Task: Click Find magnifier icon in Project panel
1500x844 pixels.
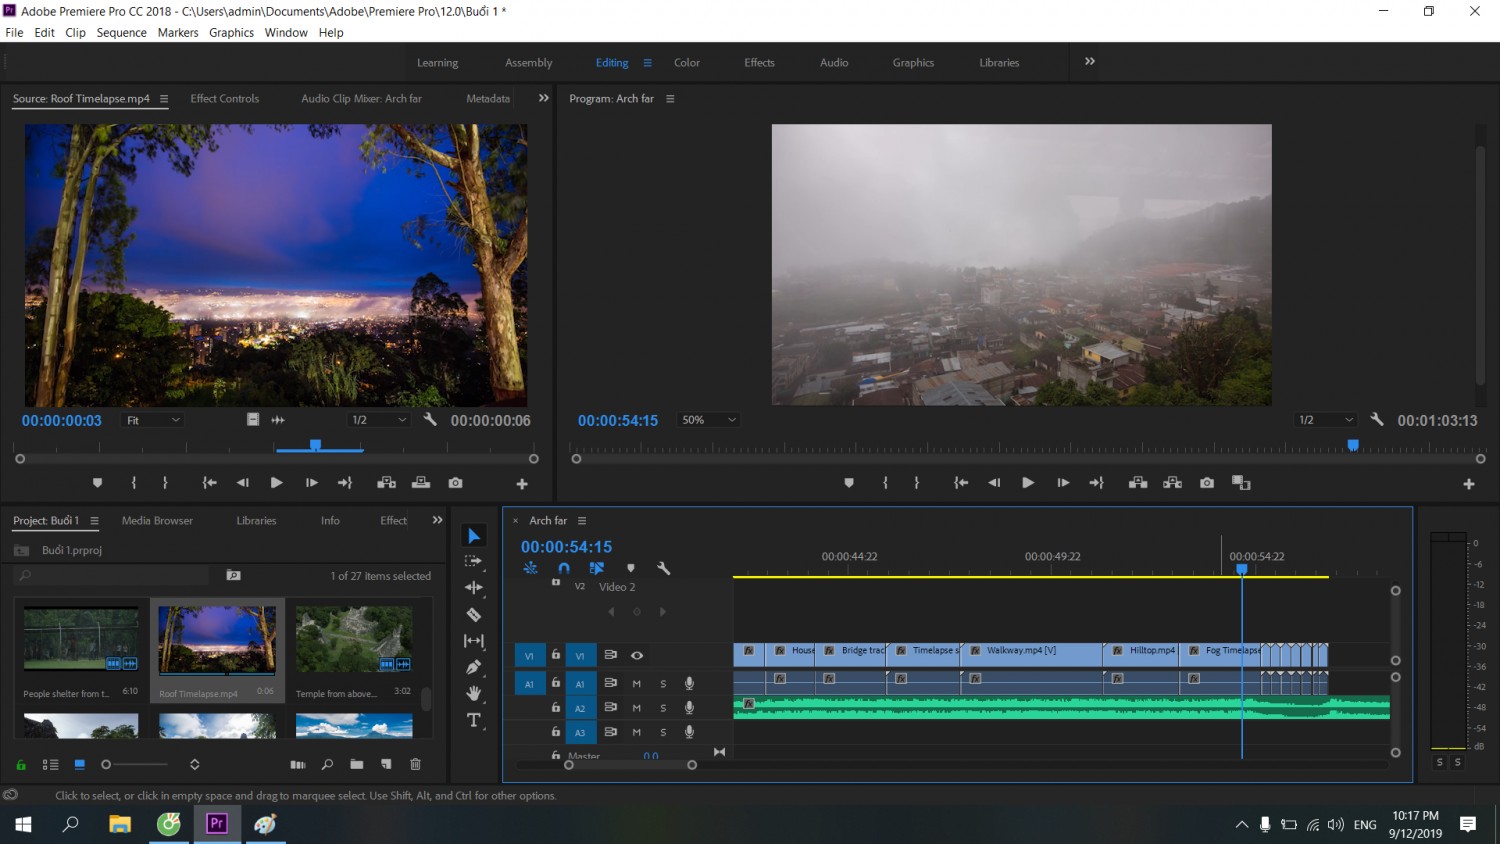Action: [x=327, y=764]
